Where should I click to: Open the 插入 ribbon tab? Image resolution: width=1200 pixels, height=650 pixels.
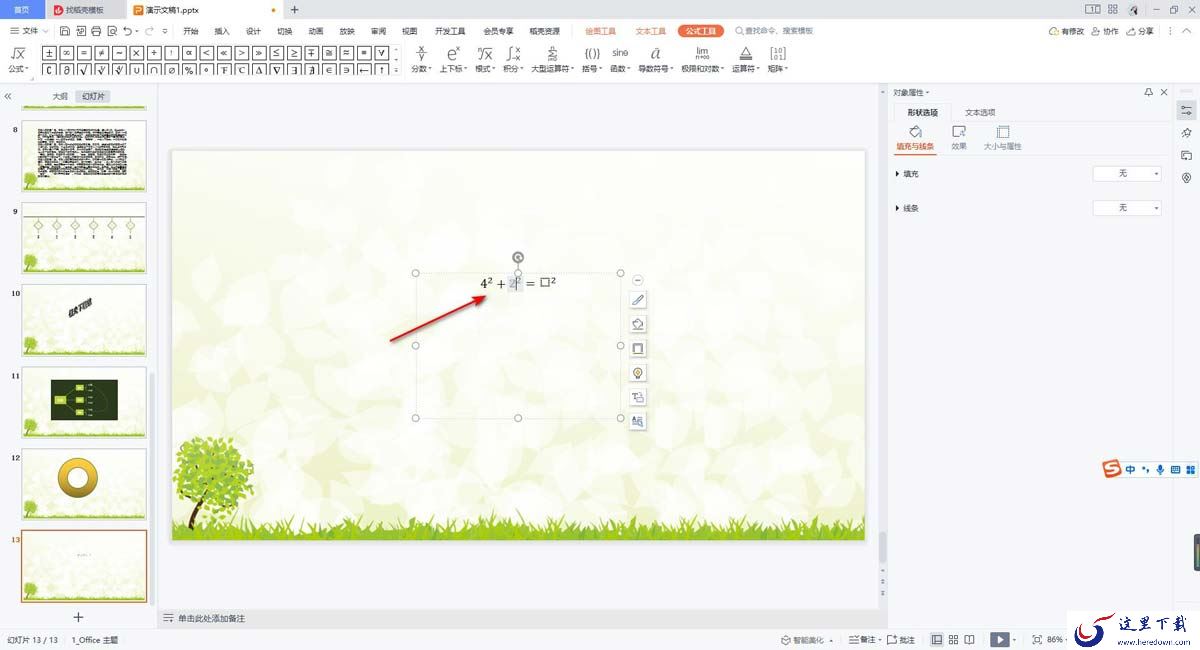click(x=222, y=31)
